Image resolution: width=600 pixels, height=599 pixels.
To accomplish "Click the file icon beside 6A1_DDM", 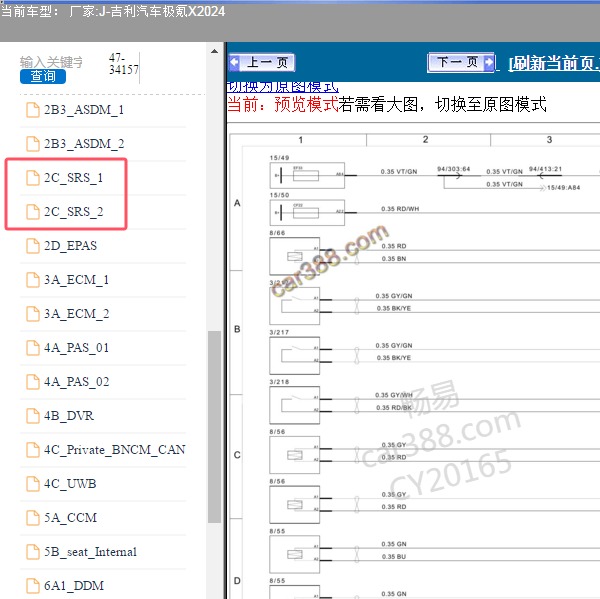I will 33,586.
